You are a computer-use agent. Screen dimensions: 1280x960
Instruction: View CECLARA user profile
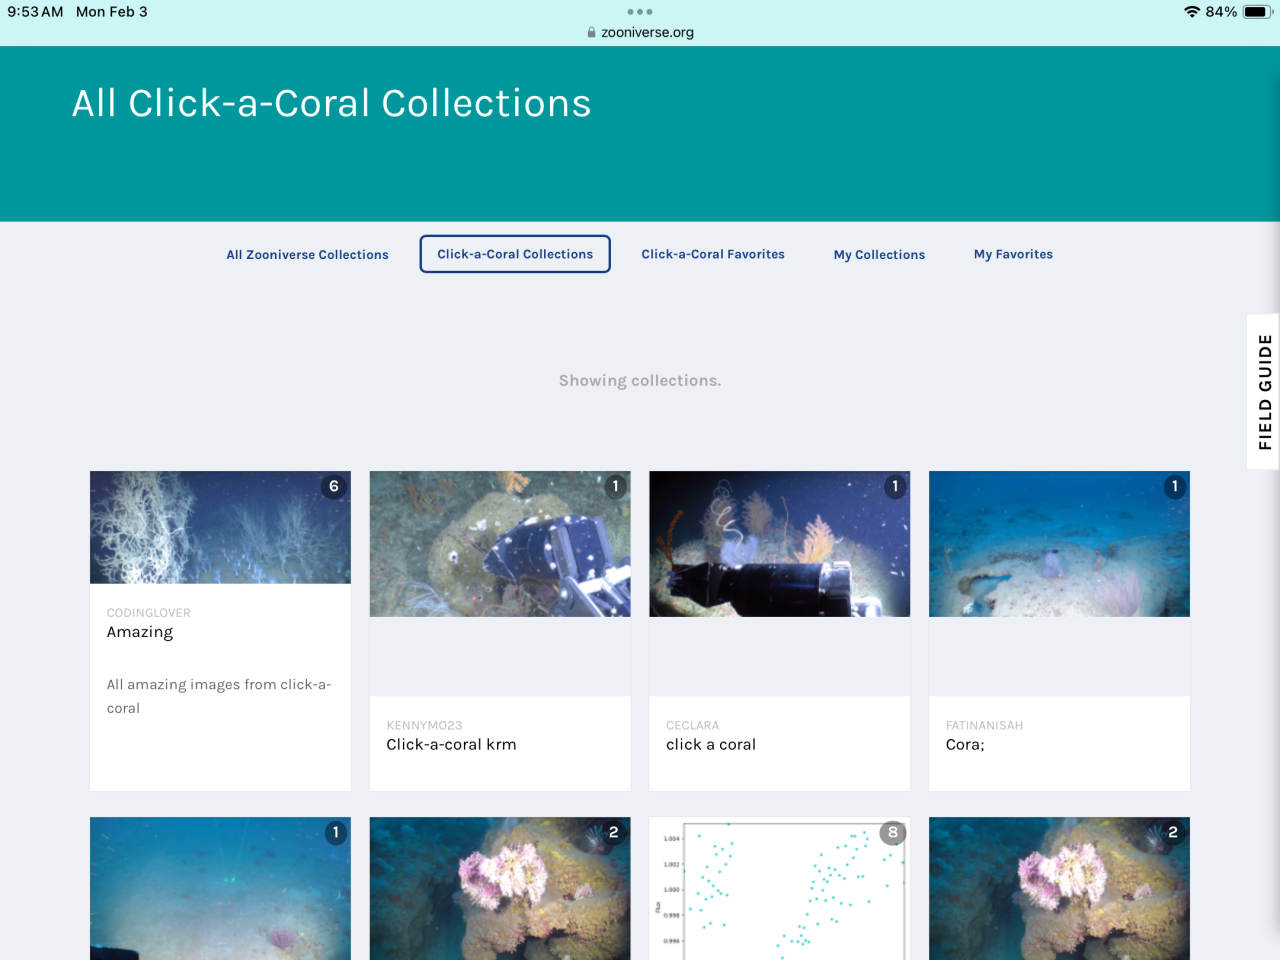point(692,726)
